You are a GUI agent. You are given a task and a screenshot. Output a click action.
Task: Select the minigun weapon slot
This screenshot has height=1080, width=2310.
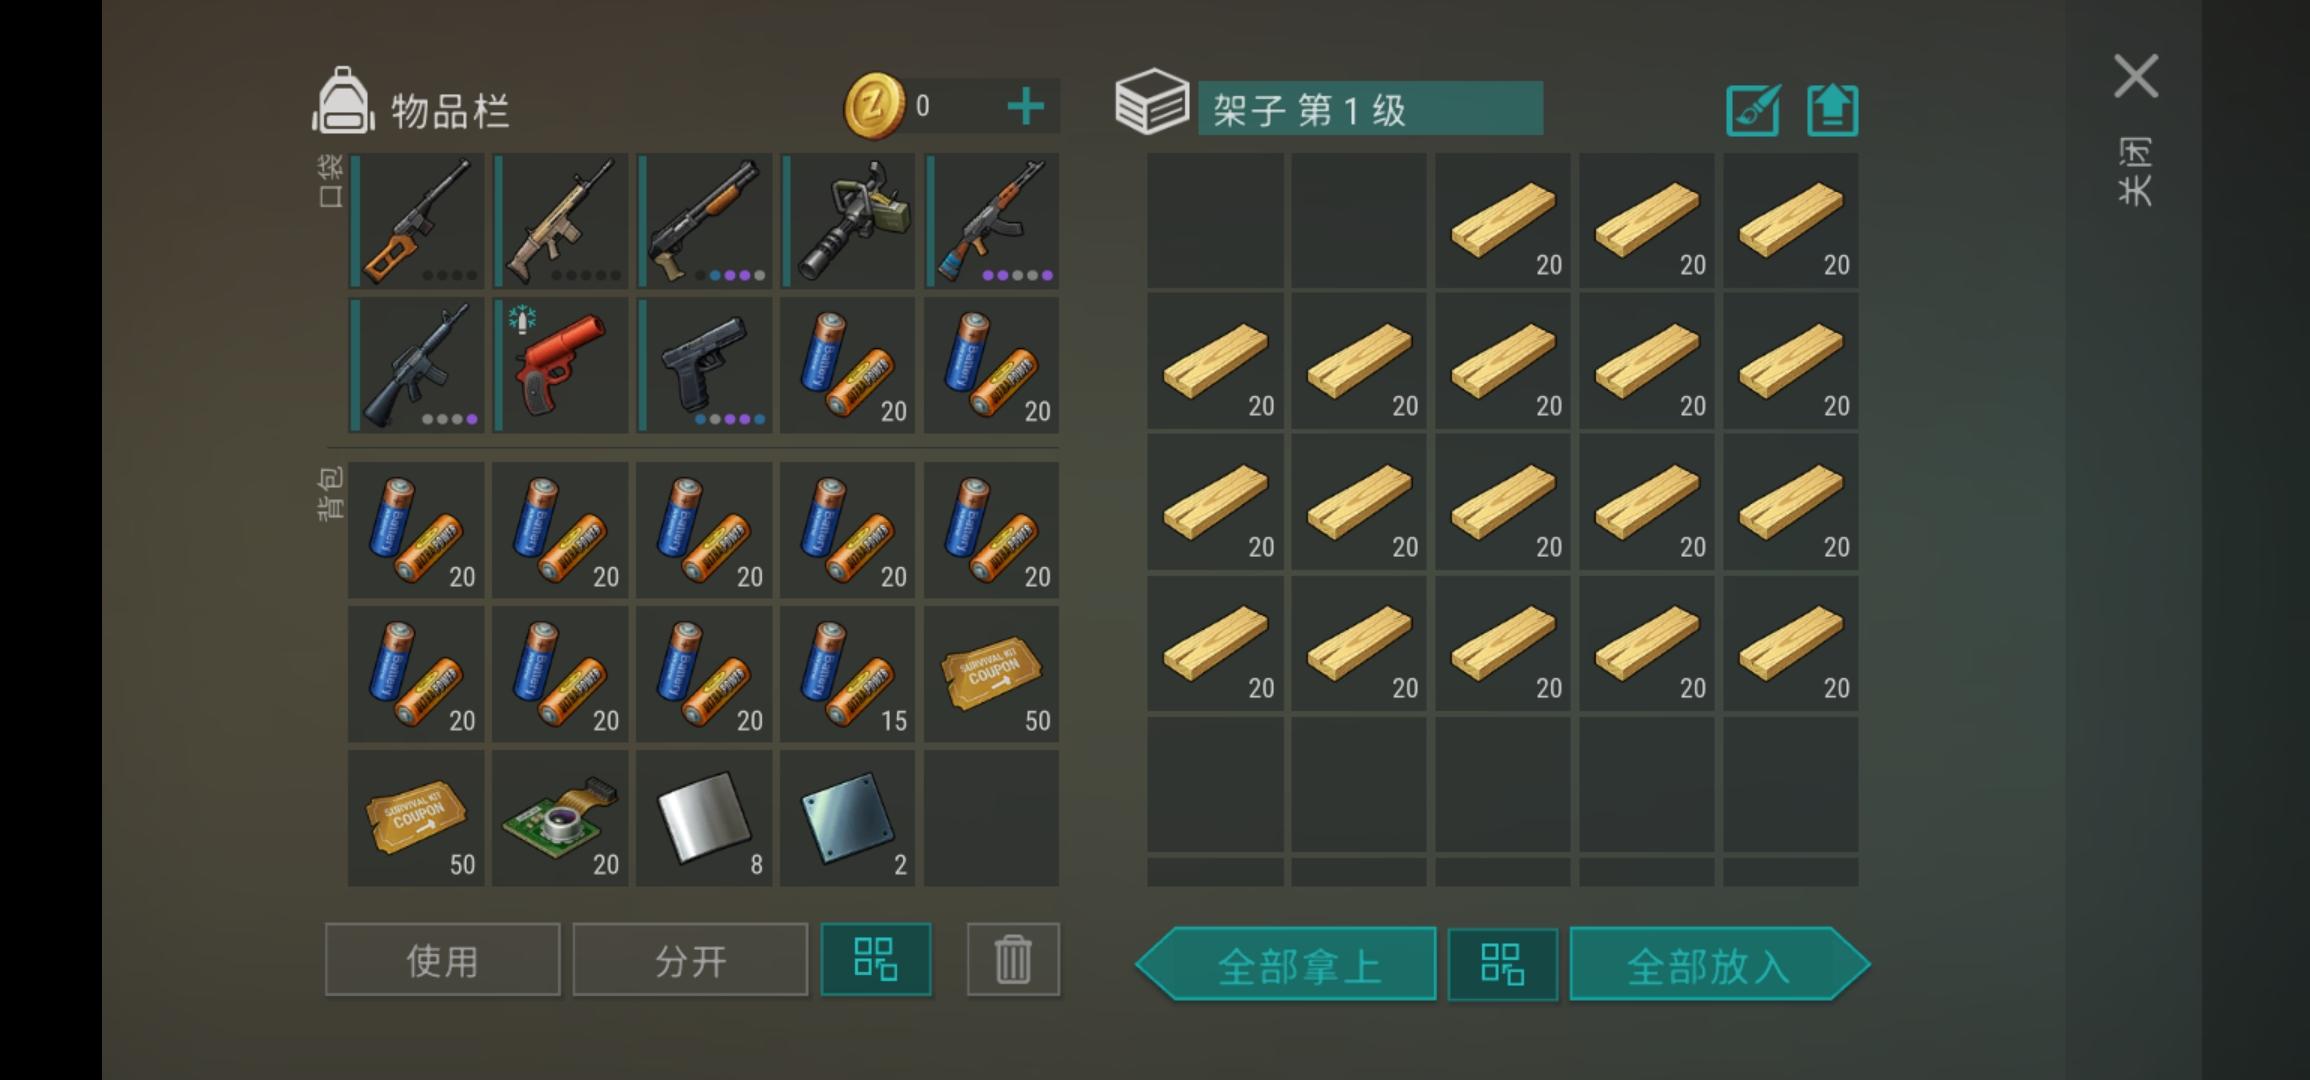click(848, 221)
